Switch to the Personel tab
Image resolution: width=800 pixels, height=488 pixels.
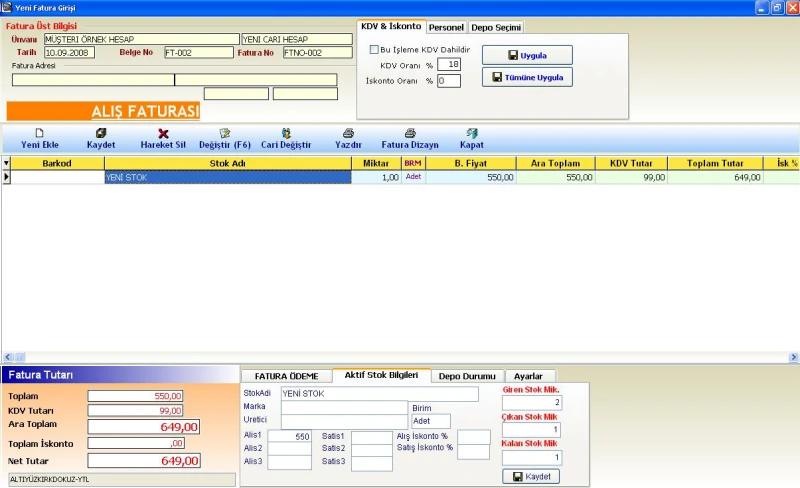coord(446,27)
